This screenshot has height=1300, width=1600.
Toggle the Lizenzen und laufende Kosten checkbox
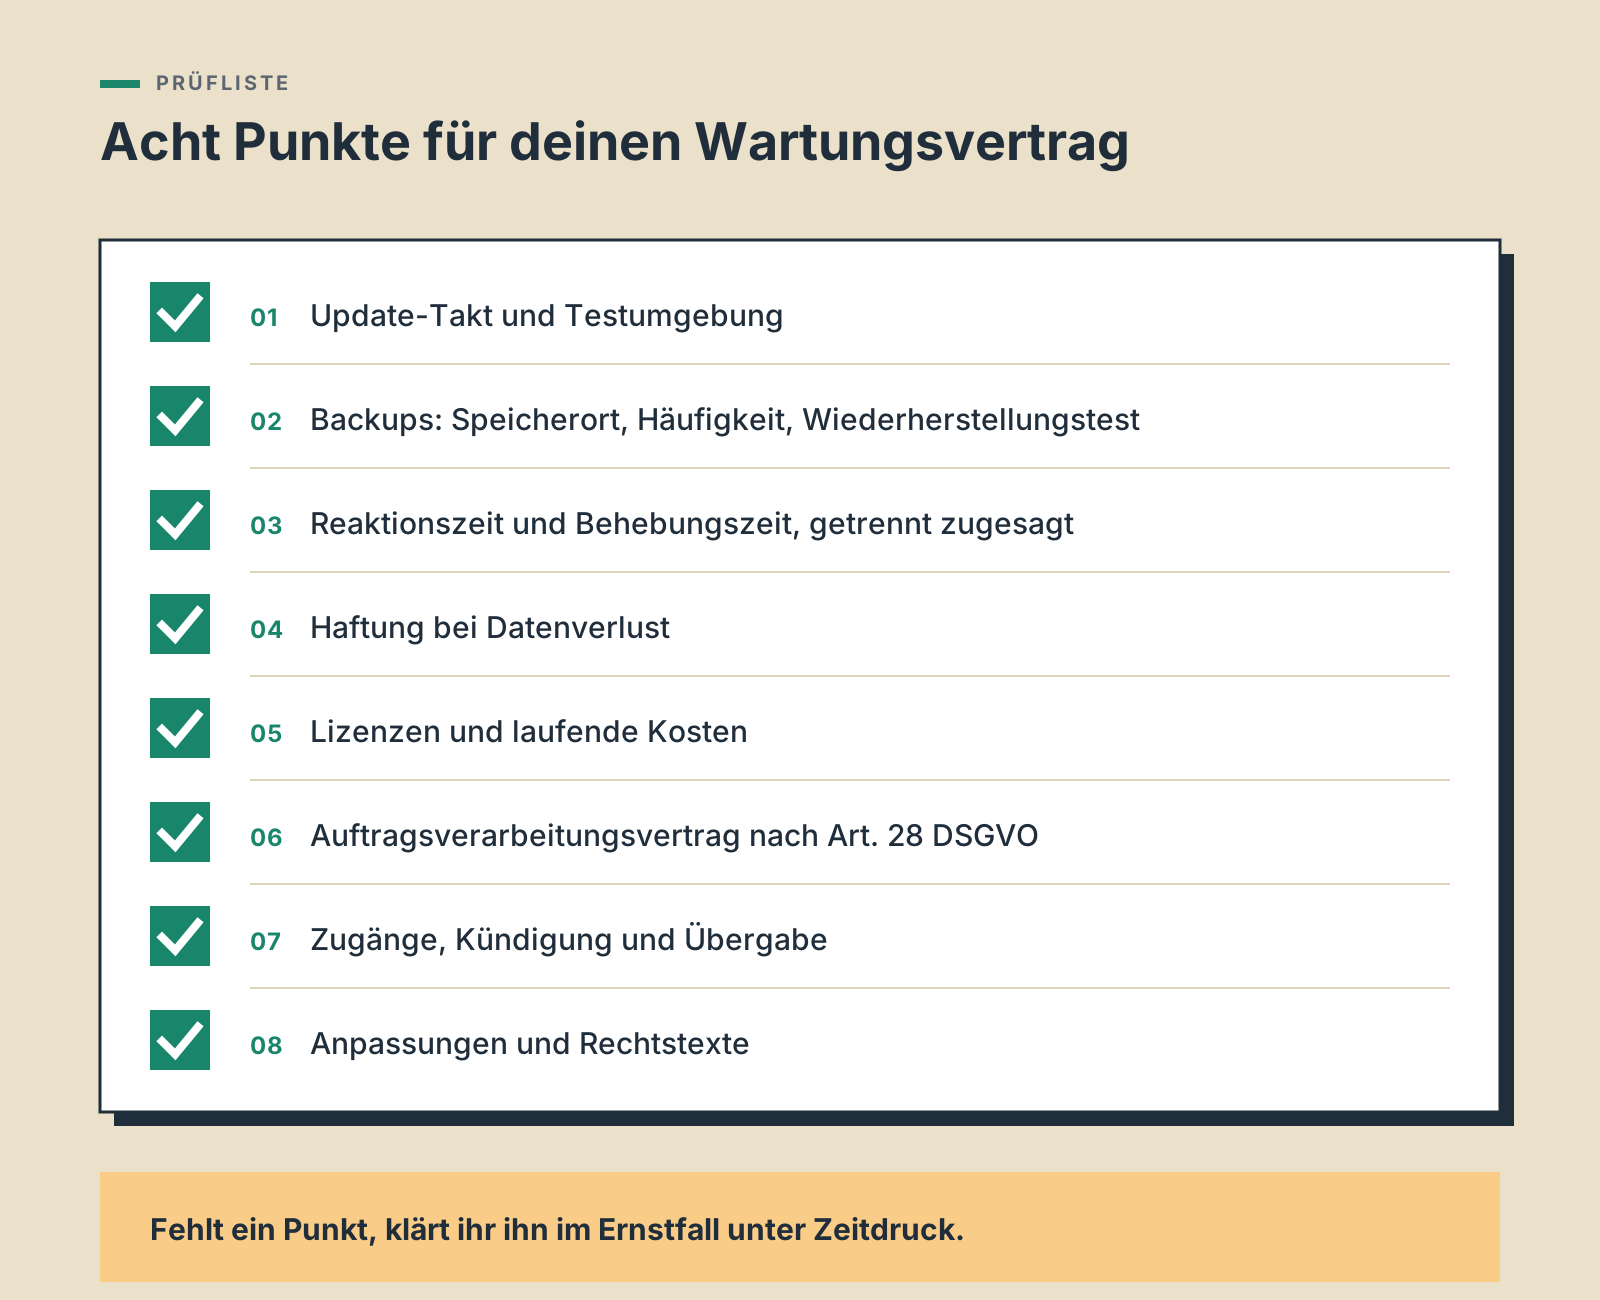click(180, 728)
